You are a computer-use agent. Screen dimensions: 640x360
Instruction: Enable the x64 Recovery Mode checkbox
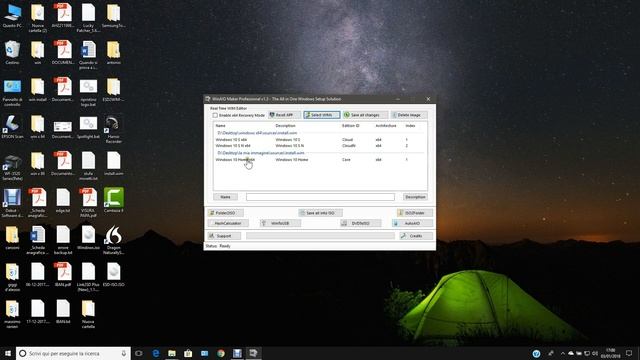click(x=215, y=115)
